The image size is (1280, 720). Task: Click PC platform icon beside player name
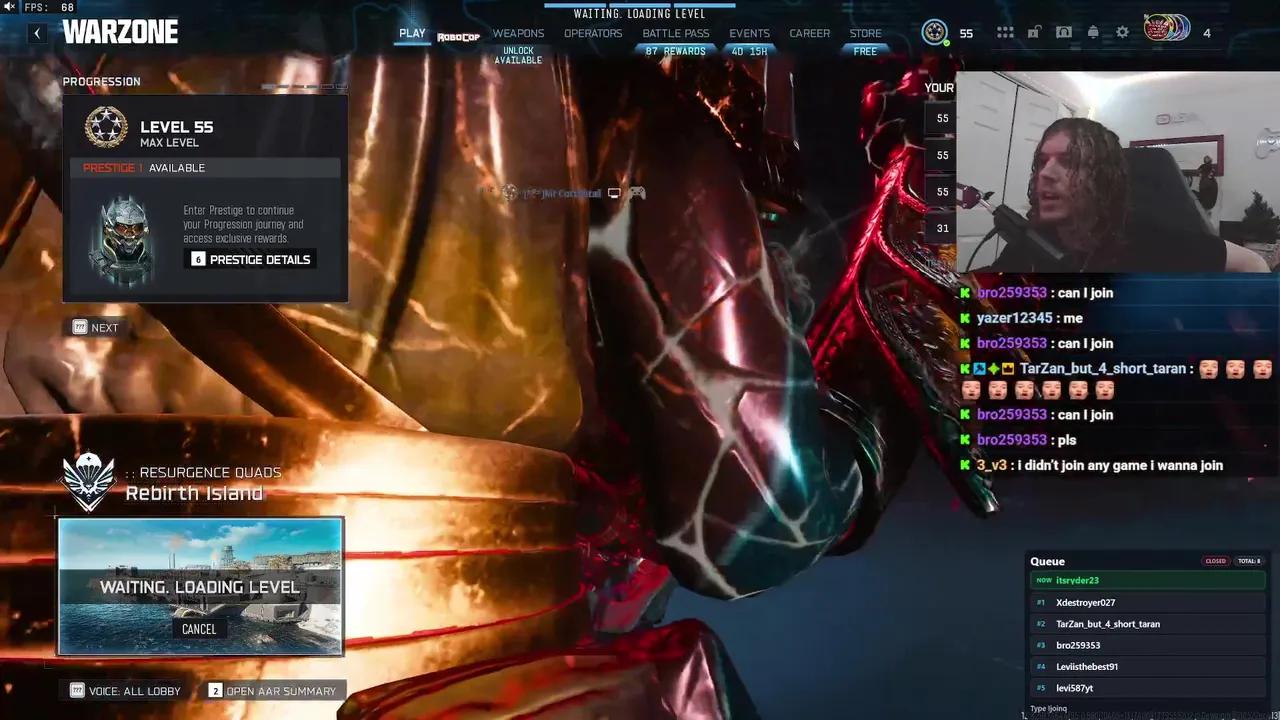(615, 193)
